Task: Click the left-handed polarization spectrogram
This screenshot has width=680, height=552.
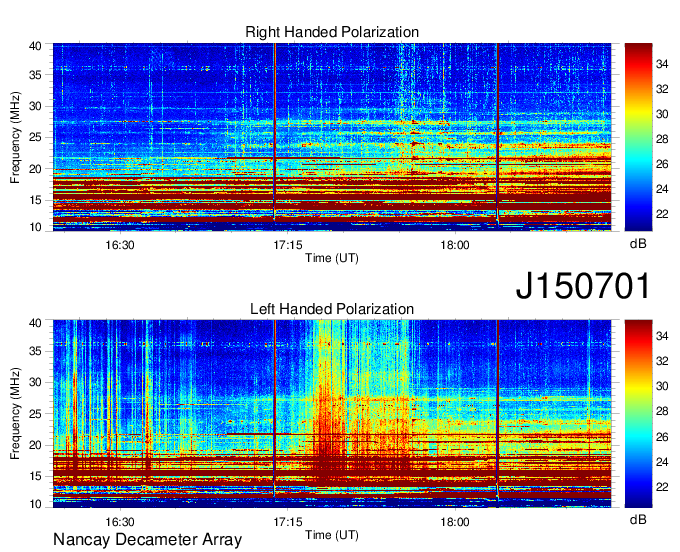Action: (x=332, y=414)
